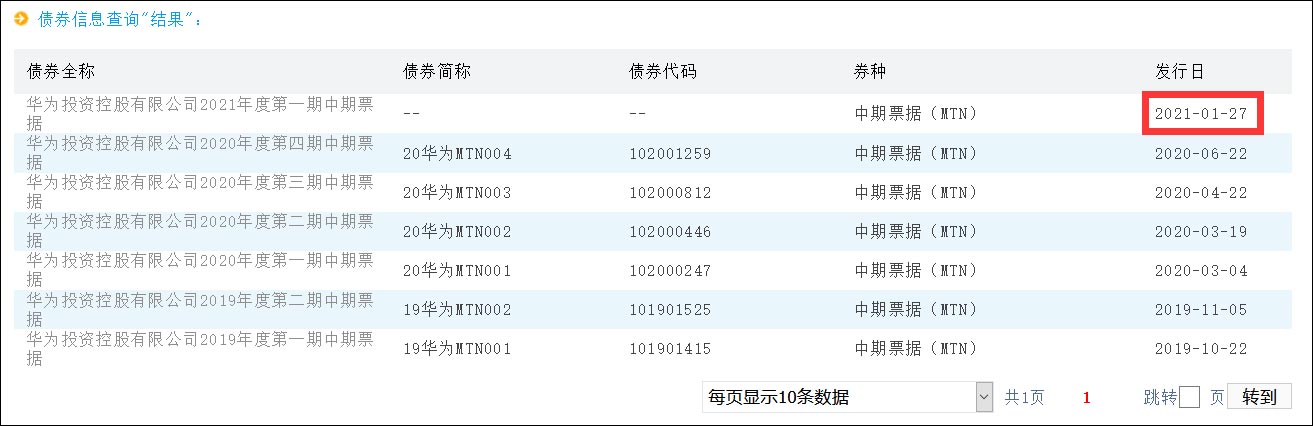Viewport: 1313px width, 426px height.
Task: Click issue date 2020-06-22
Action: click(1201, 153)
